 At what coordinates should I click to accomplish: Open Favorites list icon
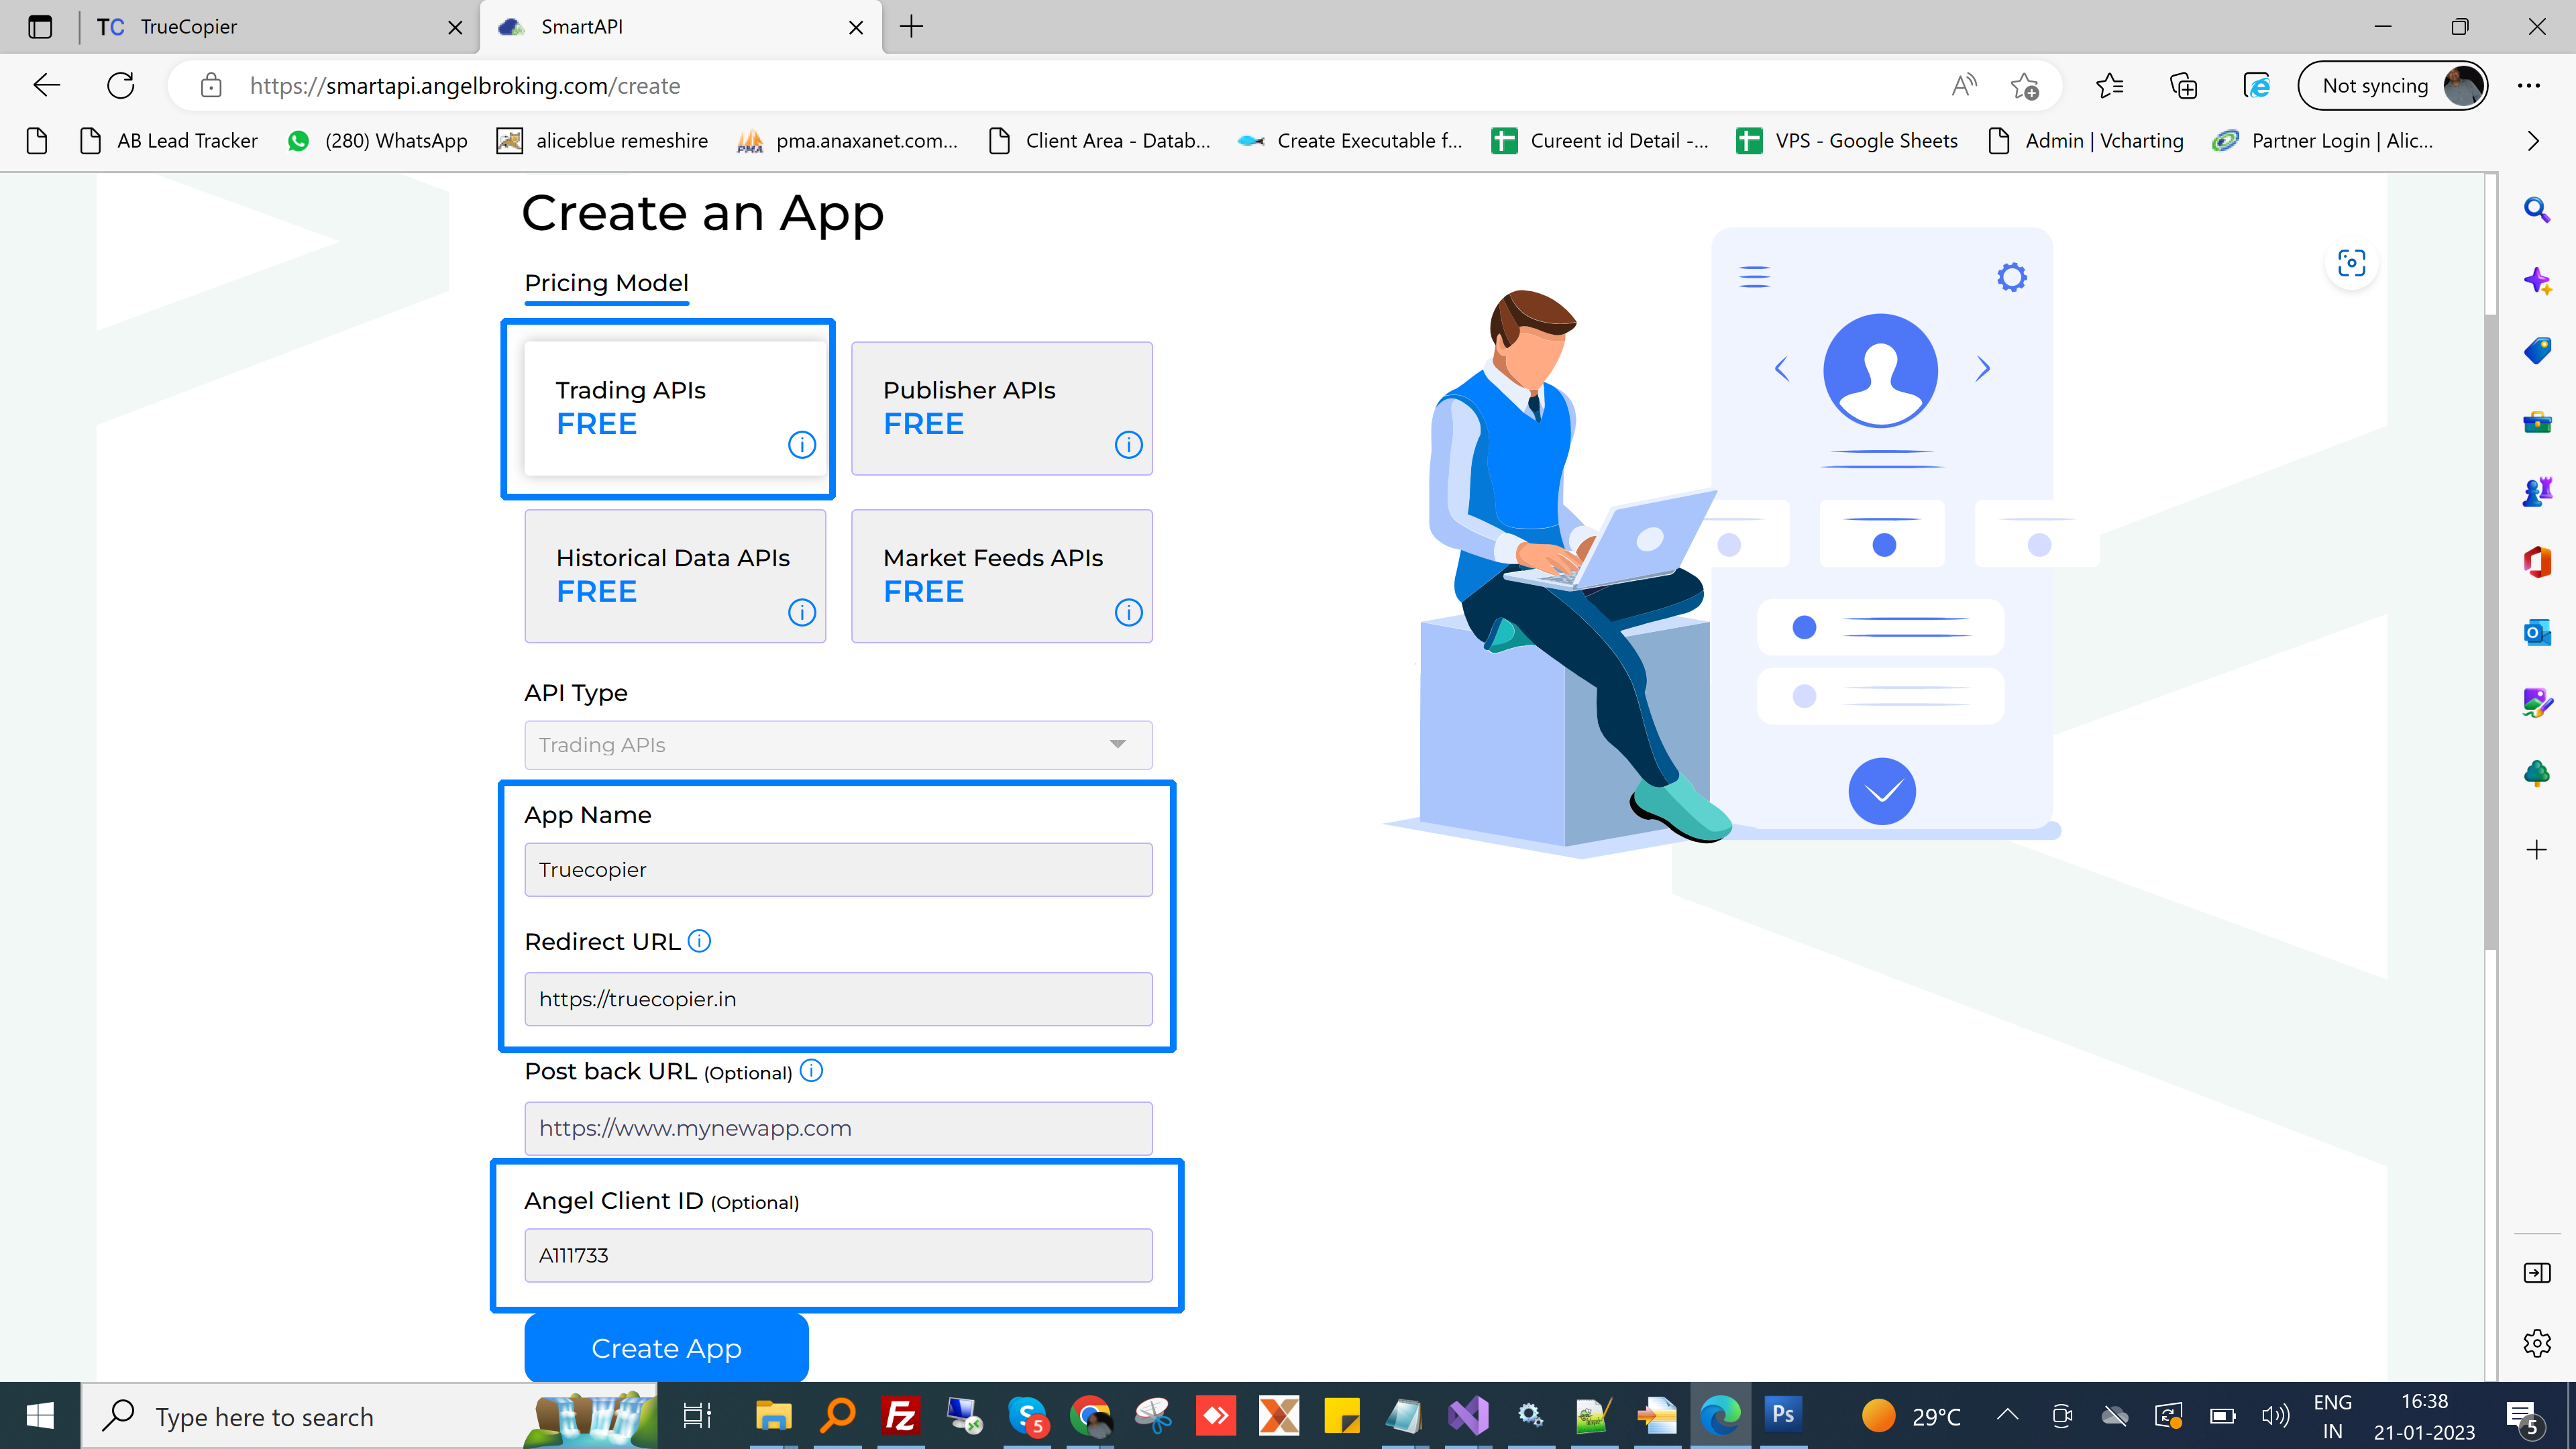(x=2110, y=86)
